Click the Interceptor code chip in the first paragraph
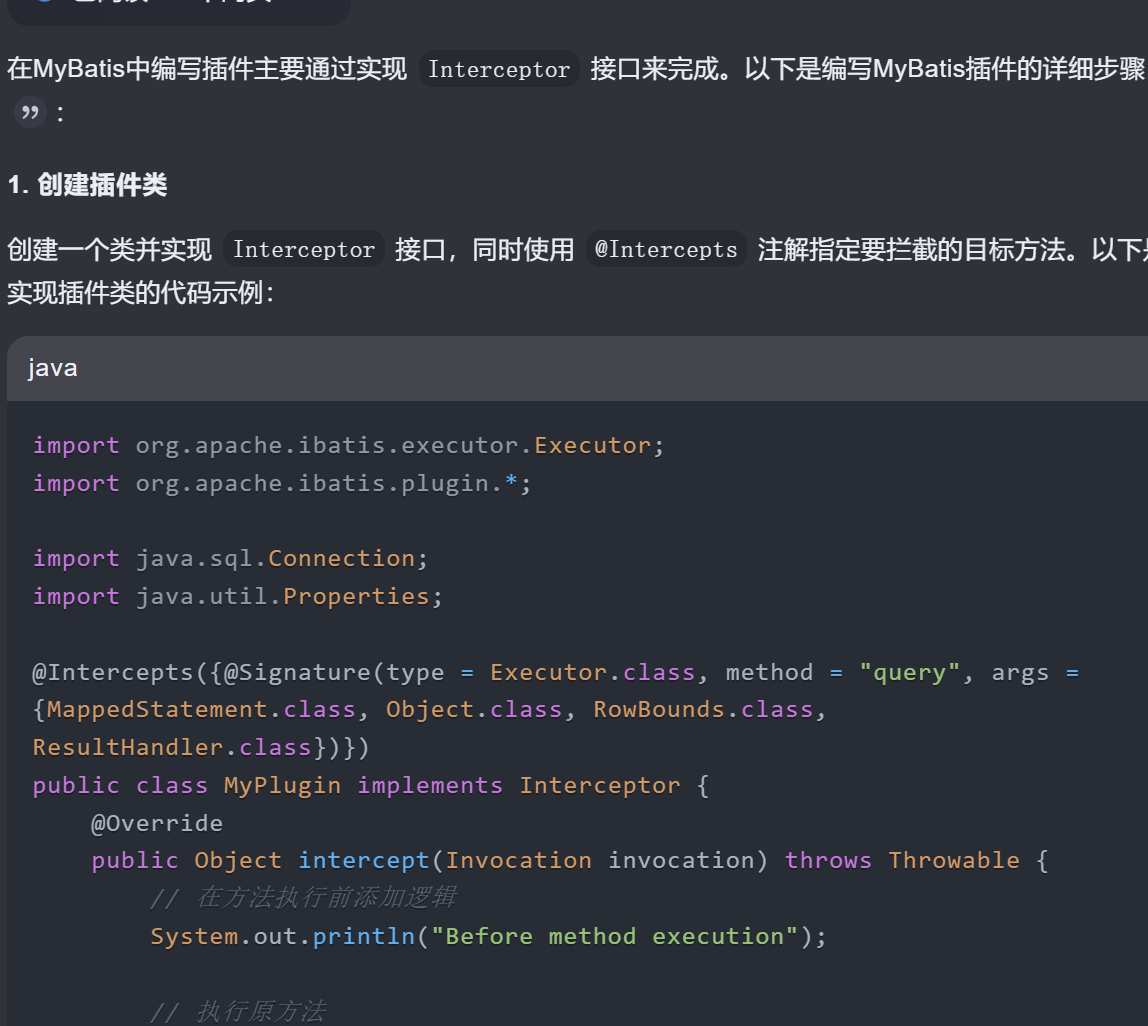 [498, 69]
